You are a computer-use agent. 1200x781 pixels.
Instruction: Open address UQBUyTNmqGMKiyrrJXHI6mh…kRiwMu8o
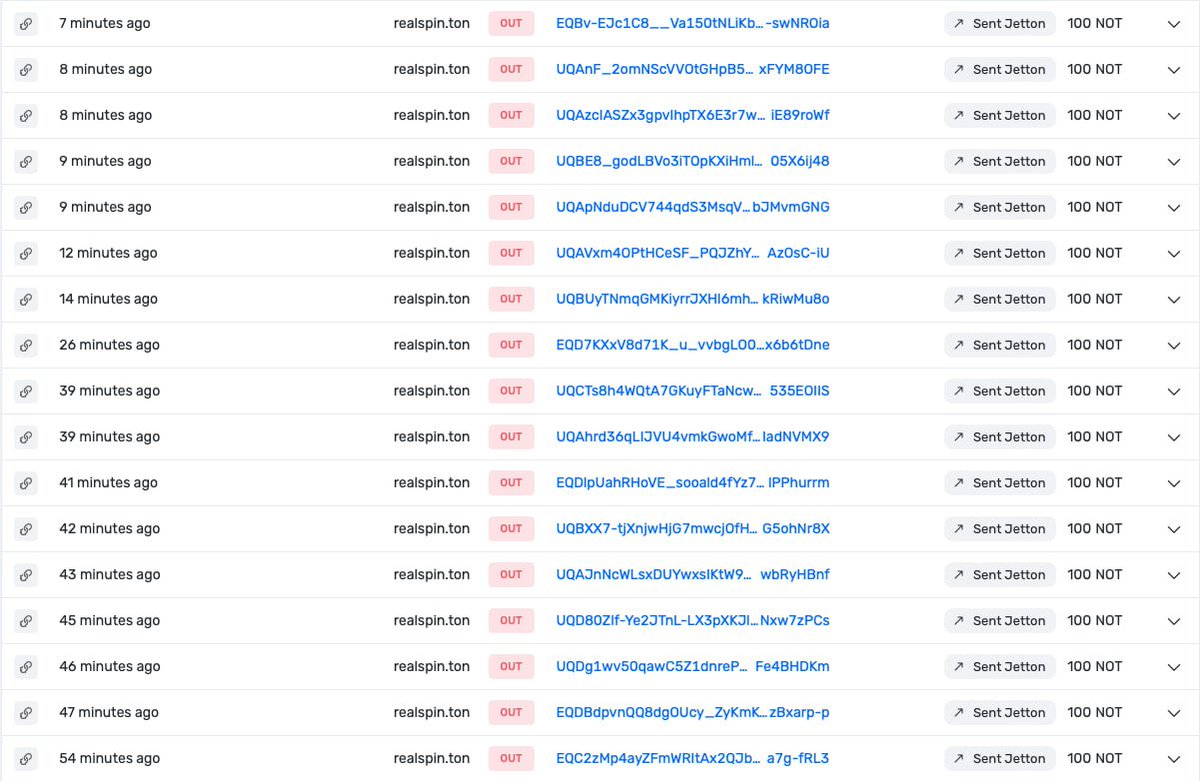click(693, 299)
